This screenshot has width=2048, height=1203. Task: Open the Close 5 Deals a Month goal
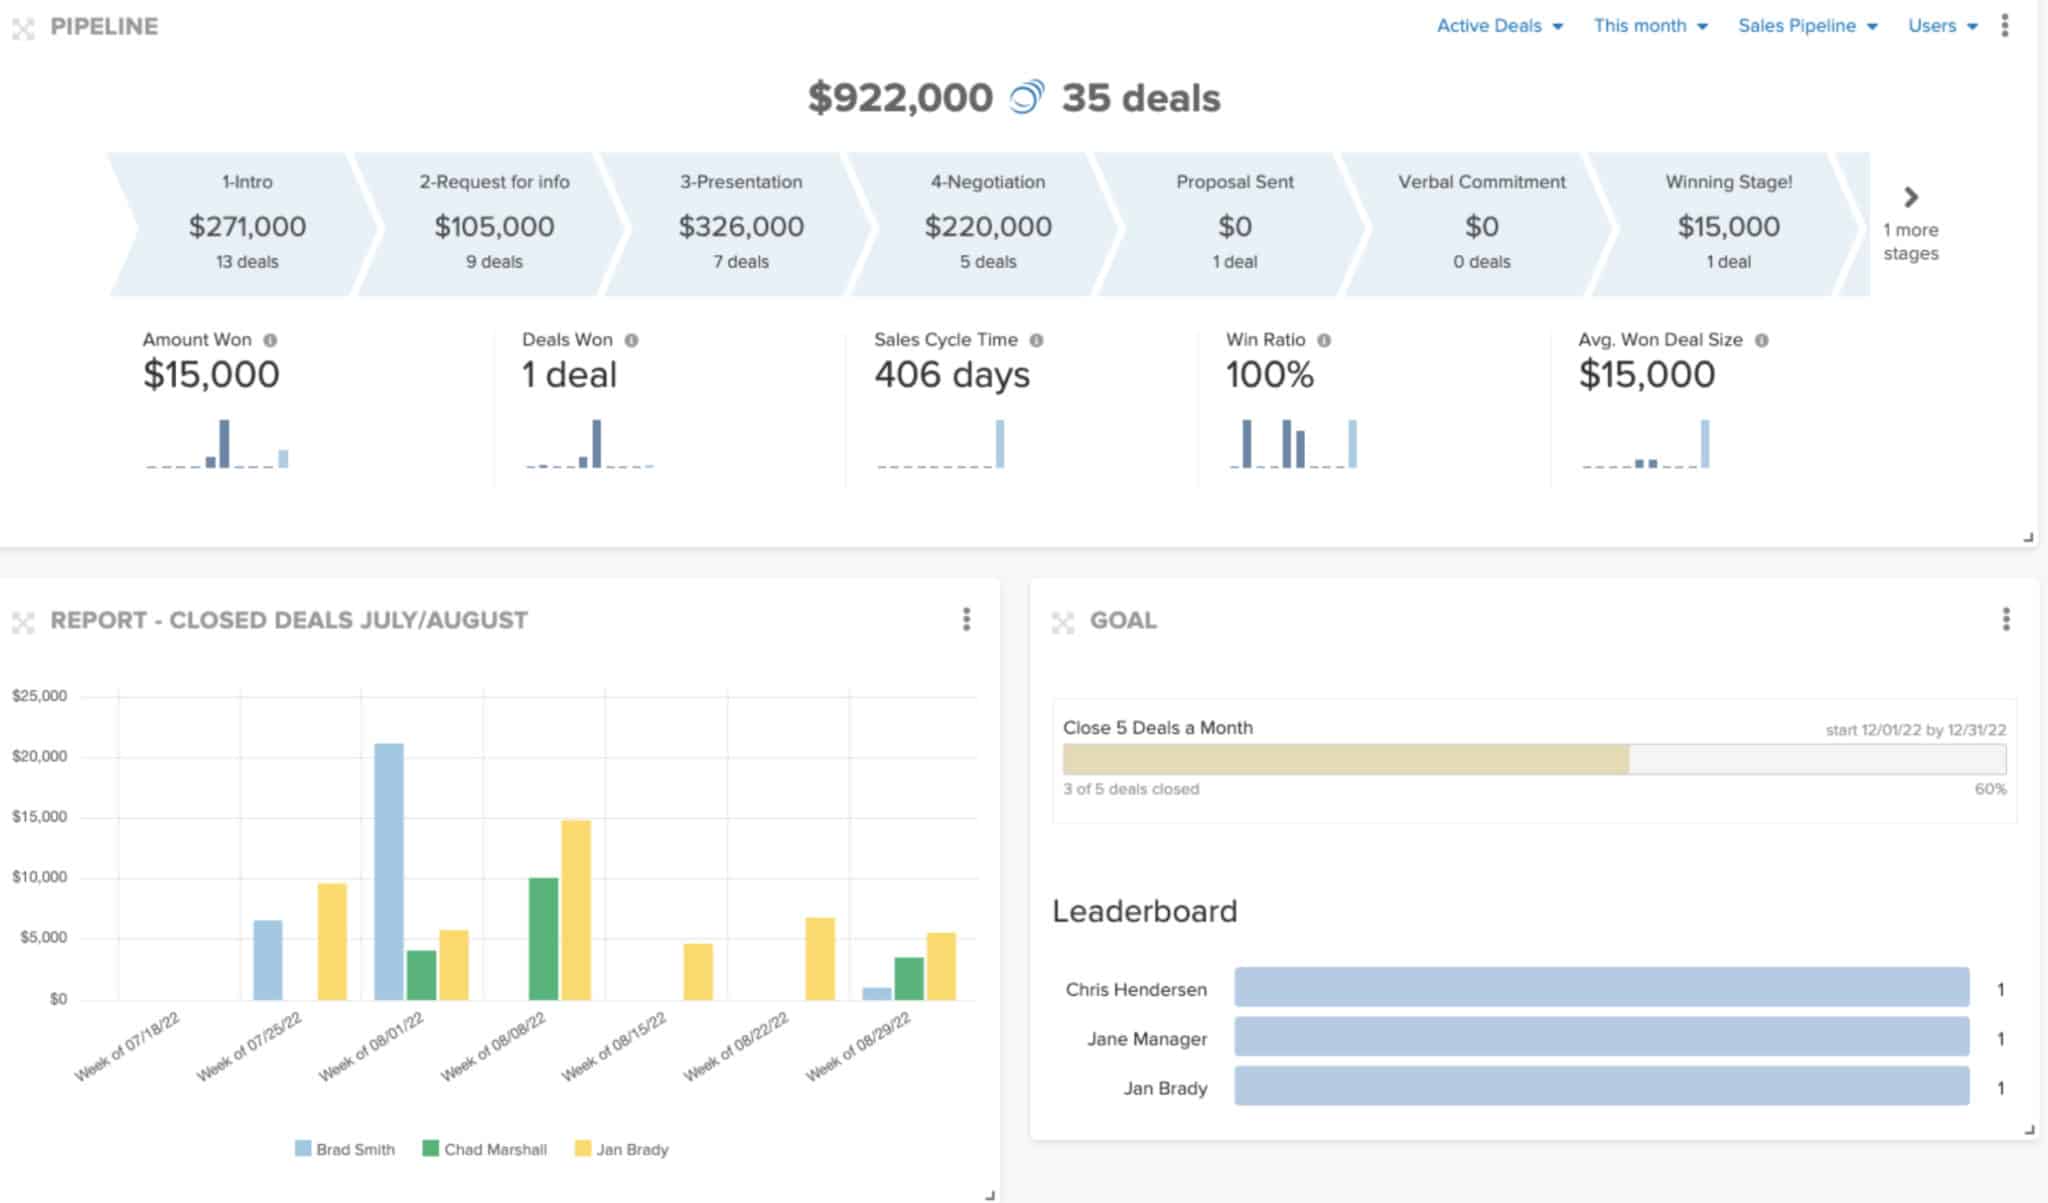(1157, 728)
